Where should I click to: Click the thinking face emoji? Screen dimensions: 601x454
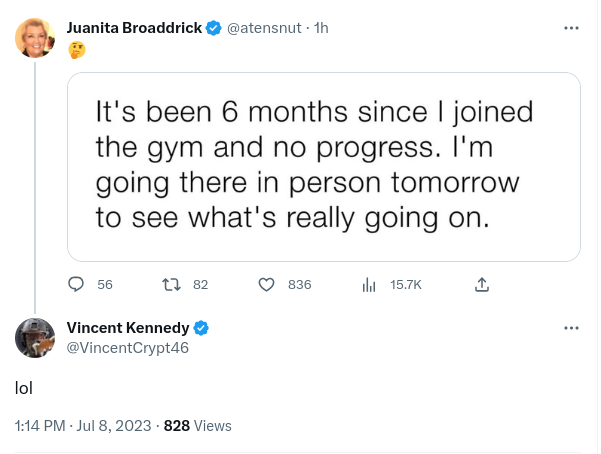(75, 48)
